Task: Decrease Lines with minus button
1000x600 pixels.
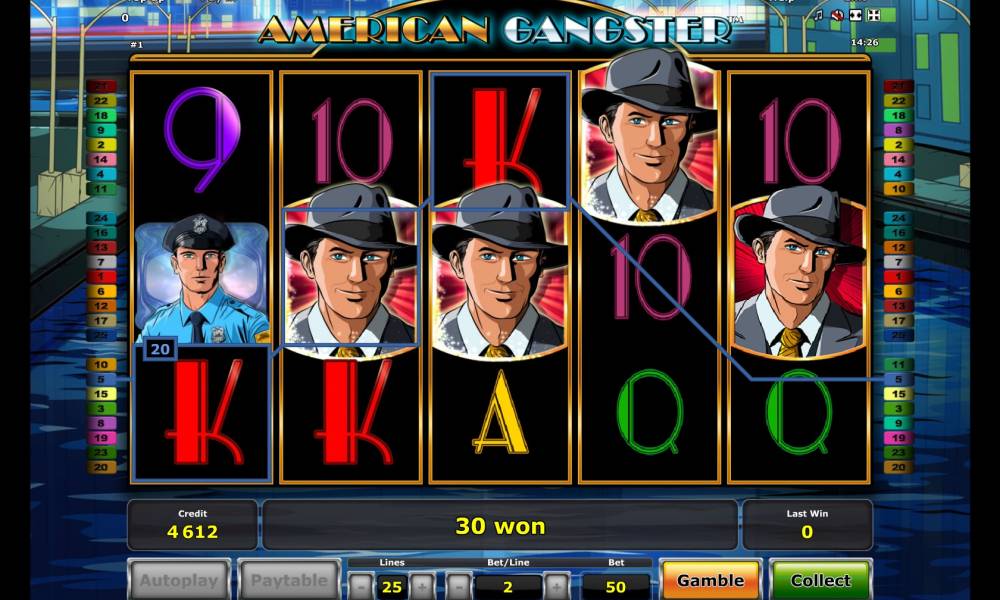Action: [362, 585]
